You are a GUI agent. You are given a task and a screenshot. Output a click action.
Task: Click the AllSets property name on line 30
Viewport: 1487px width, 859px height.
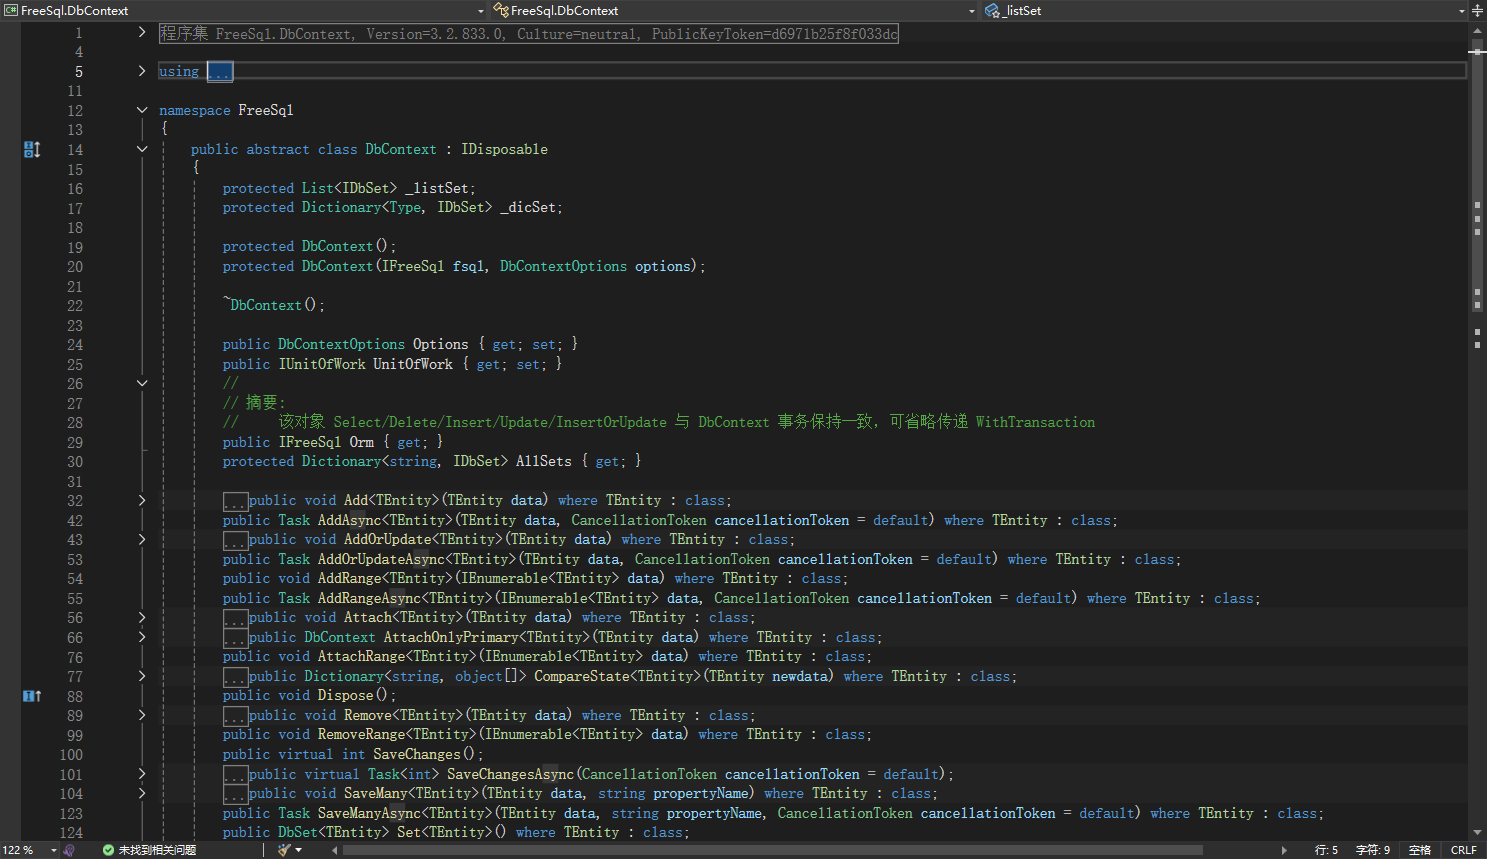coord(543,461)
